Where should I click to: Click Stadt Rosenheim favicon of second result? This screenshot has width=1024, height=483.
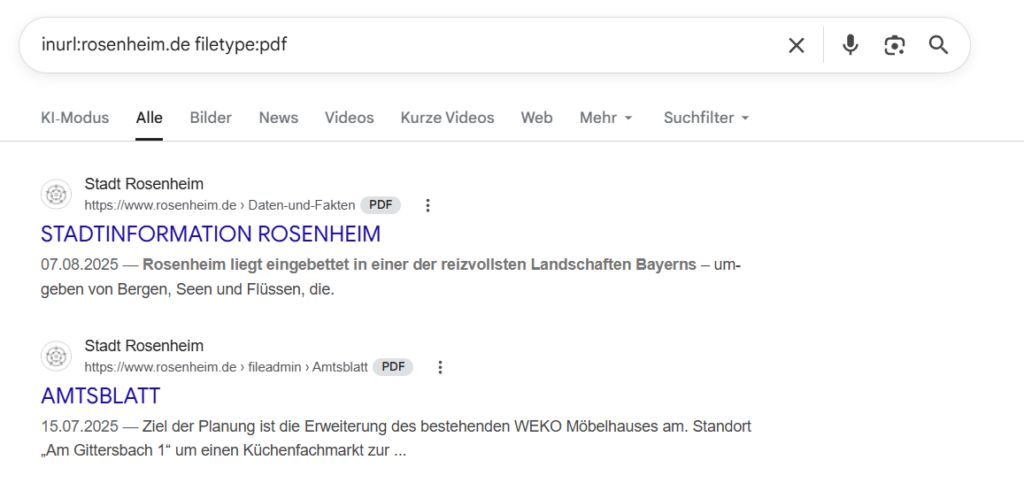pyautogui.click(x=57, y=356)
